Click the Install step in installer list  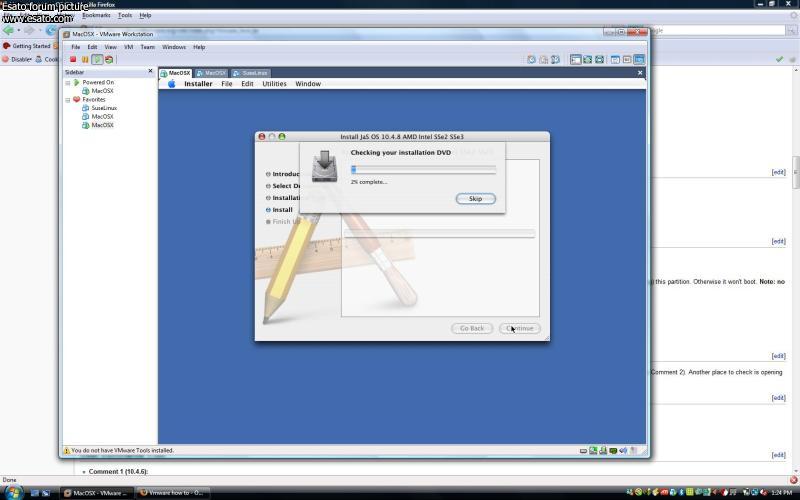(x=282, y=210)
